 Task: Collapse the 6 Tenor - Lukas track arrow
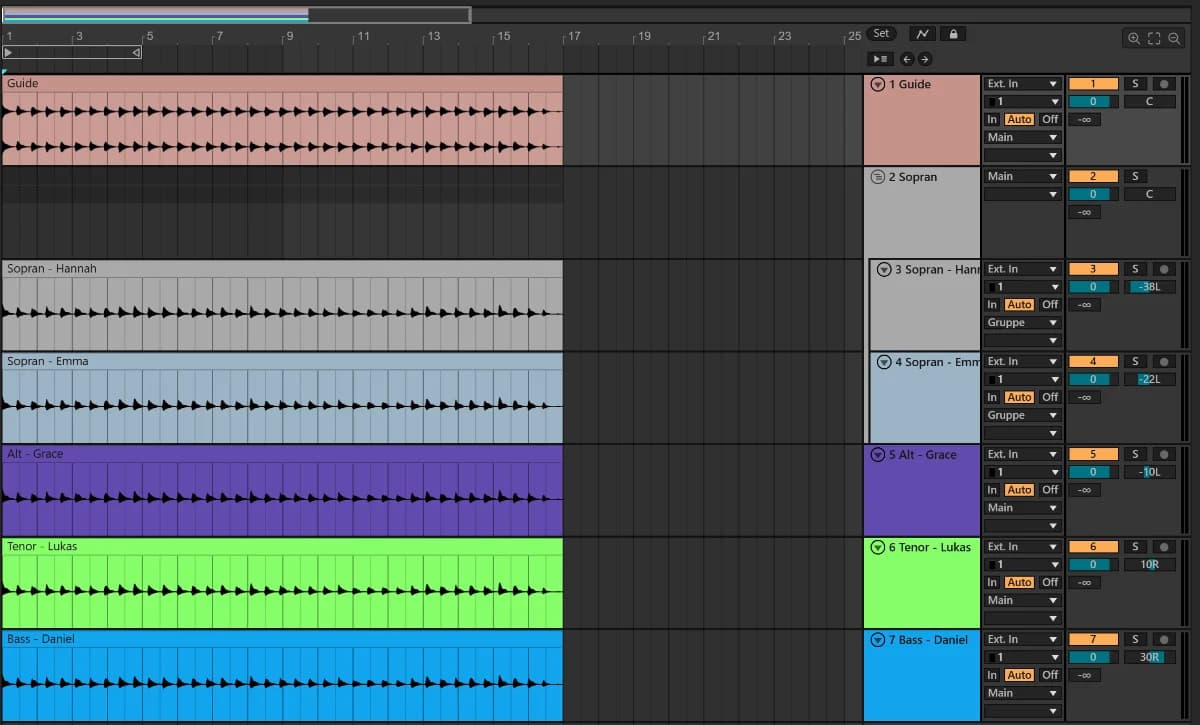[x=878, y=547]
